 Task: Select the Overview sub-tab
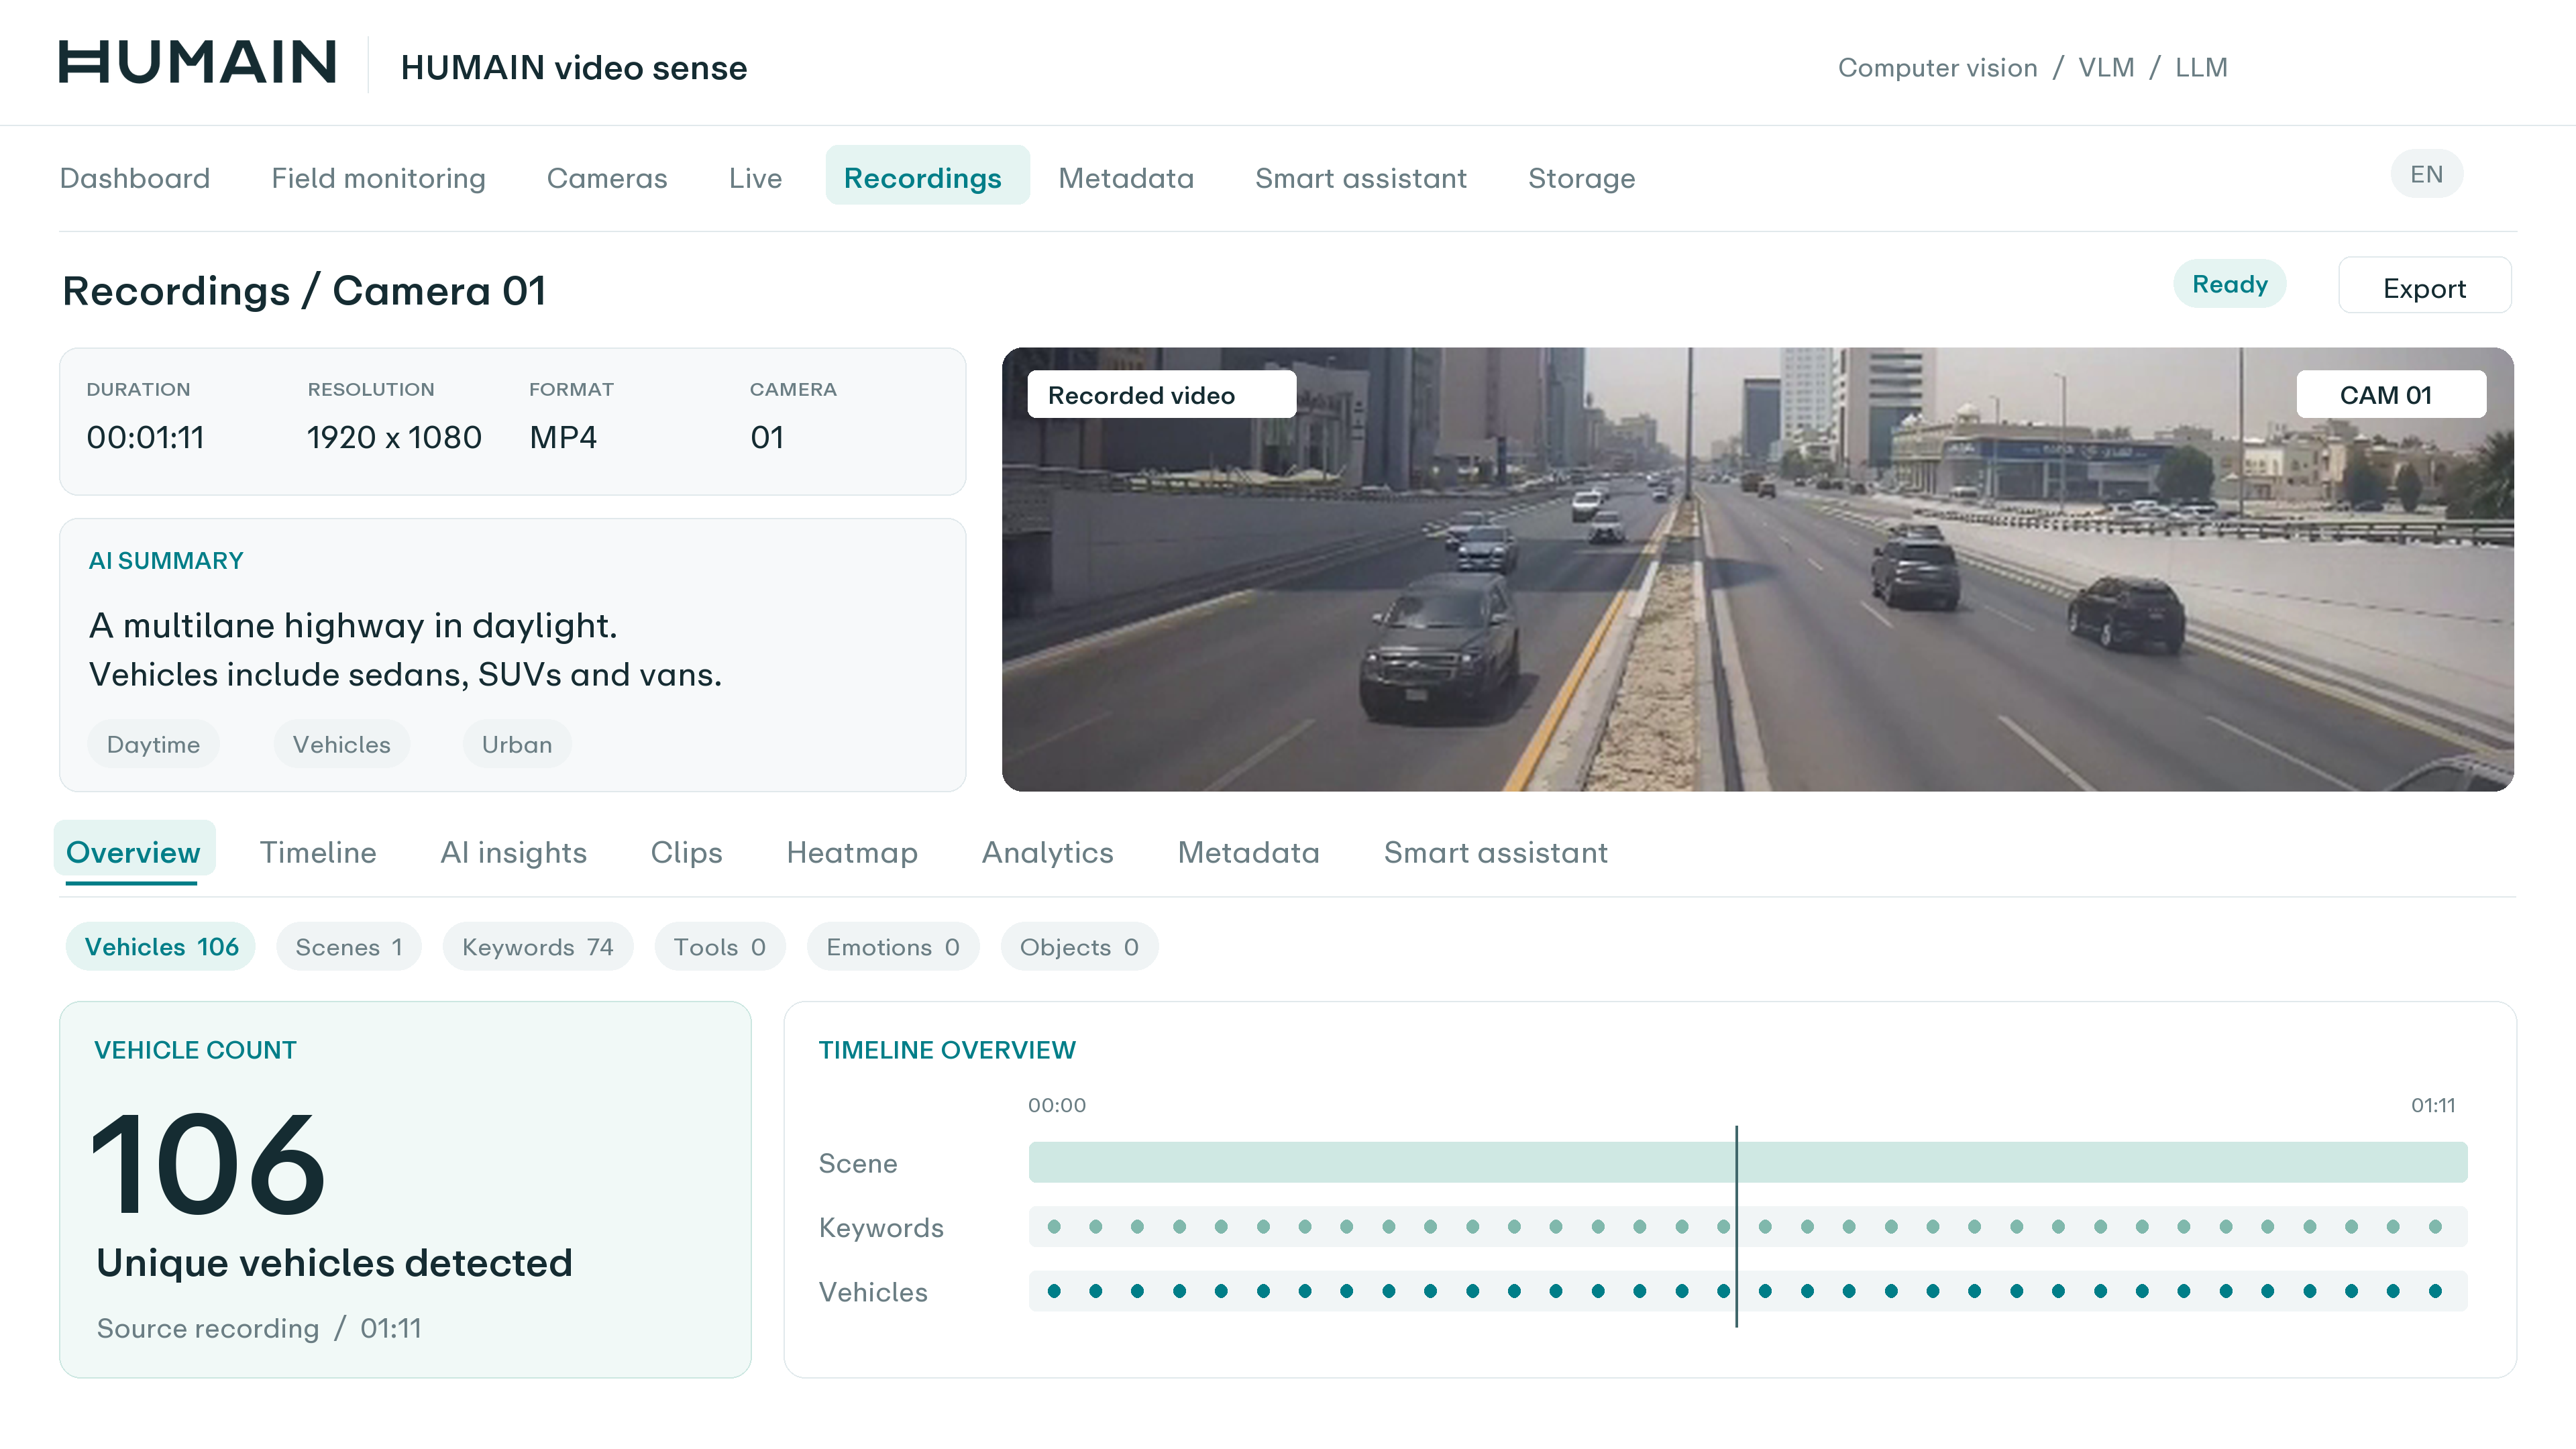click(x=134, y=852)
